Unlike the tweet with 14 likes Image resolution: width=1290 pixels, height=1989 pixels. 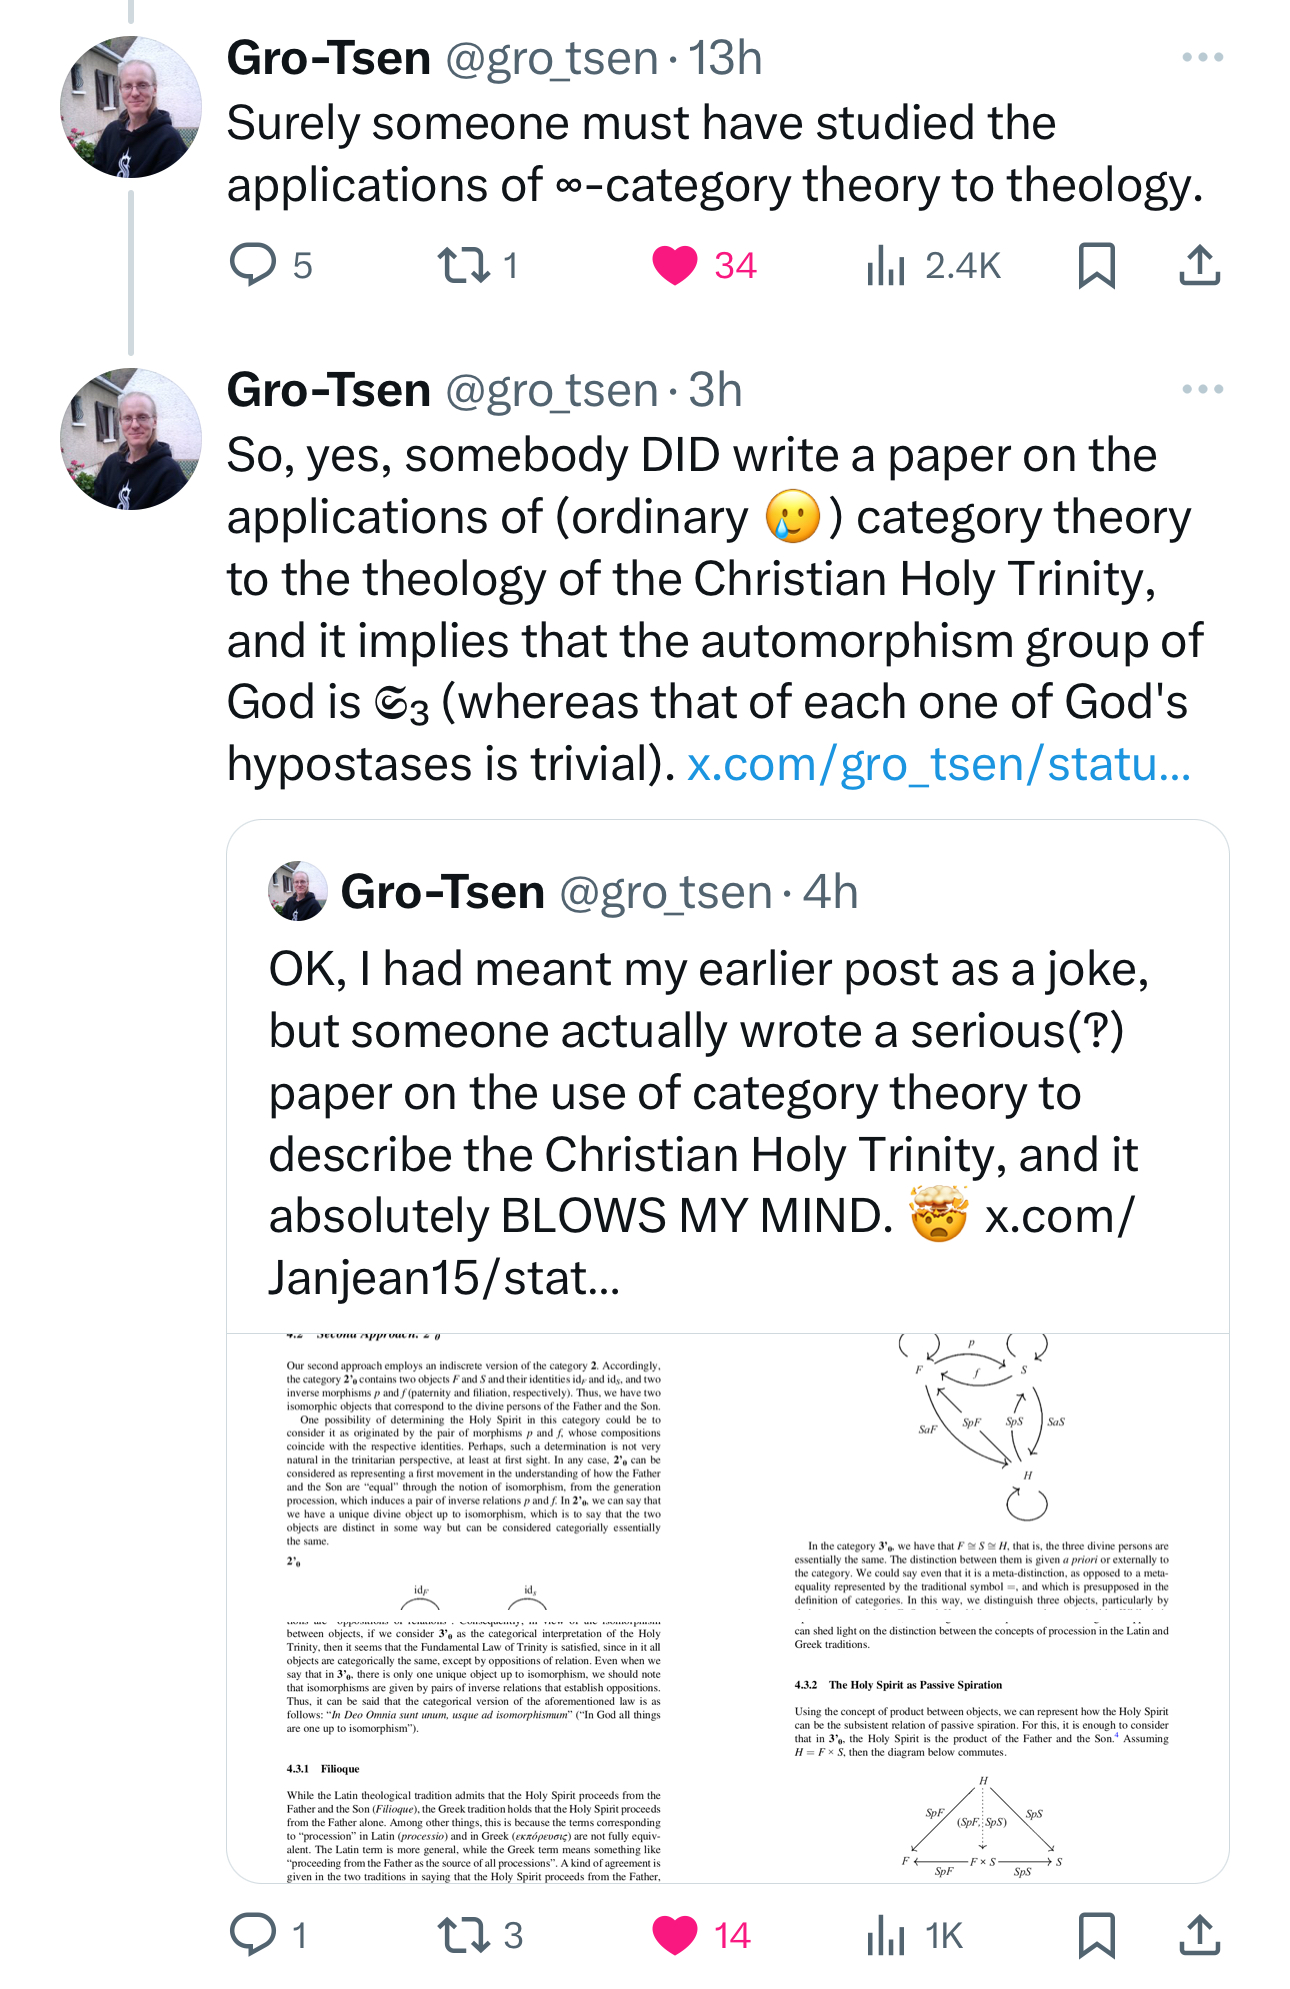pos(675,1935)
